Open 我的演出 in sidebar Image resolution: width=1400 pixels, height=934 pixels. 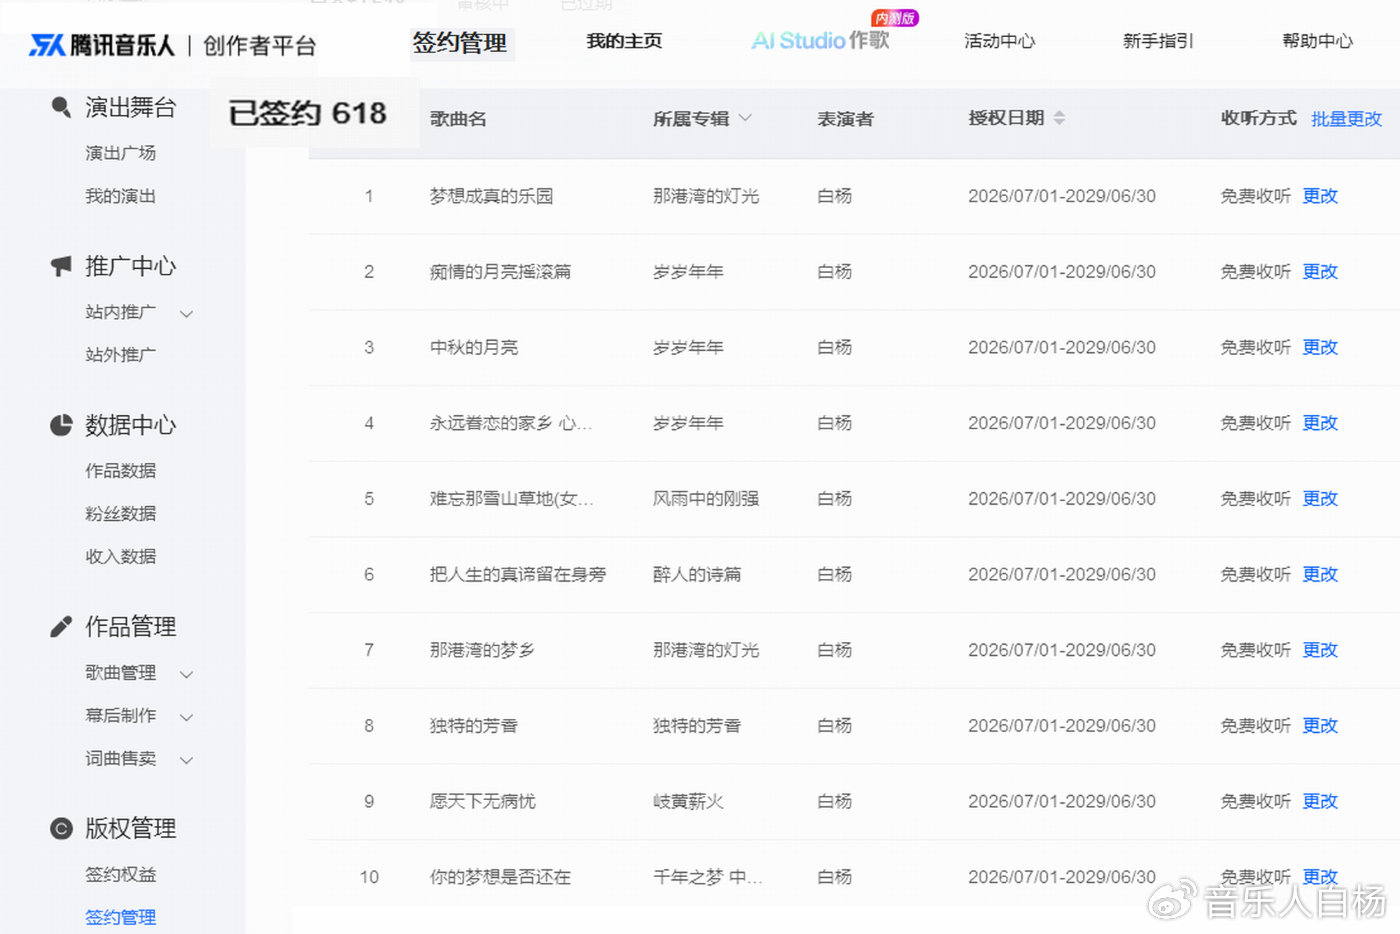(120, 196)
